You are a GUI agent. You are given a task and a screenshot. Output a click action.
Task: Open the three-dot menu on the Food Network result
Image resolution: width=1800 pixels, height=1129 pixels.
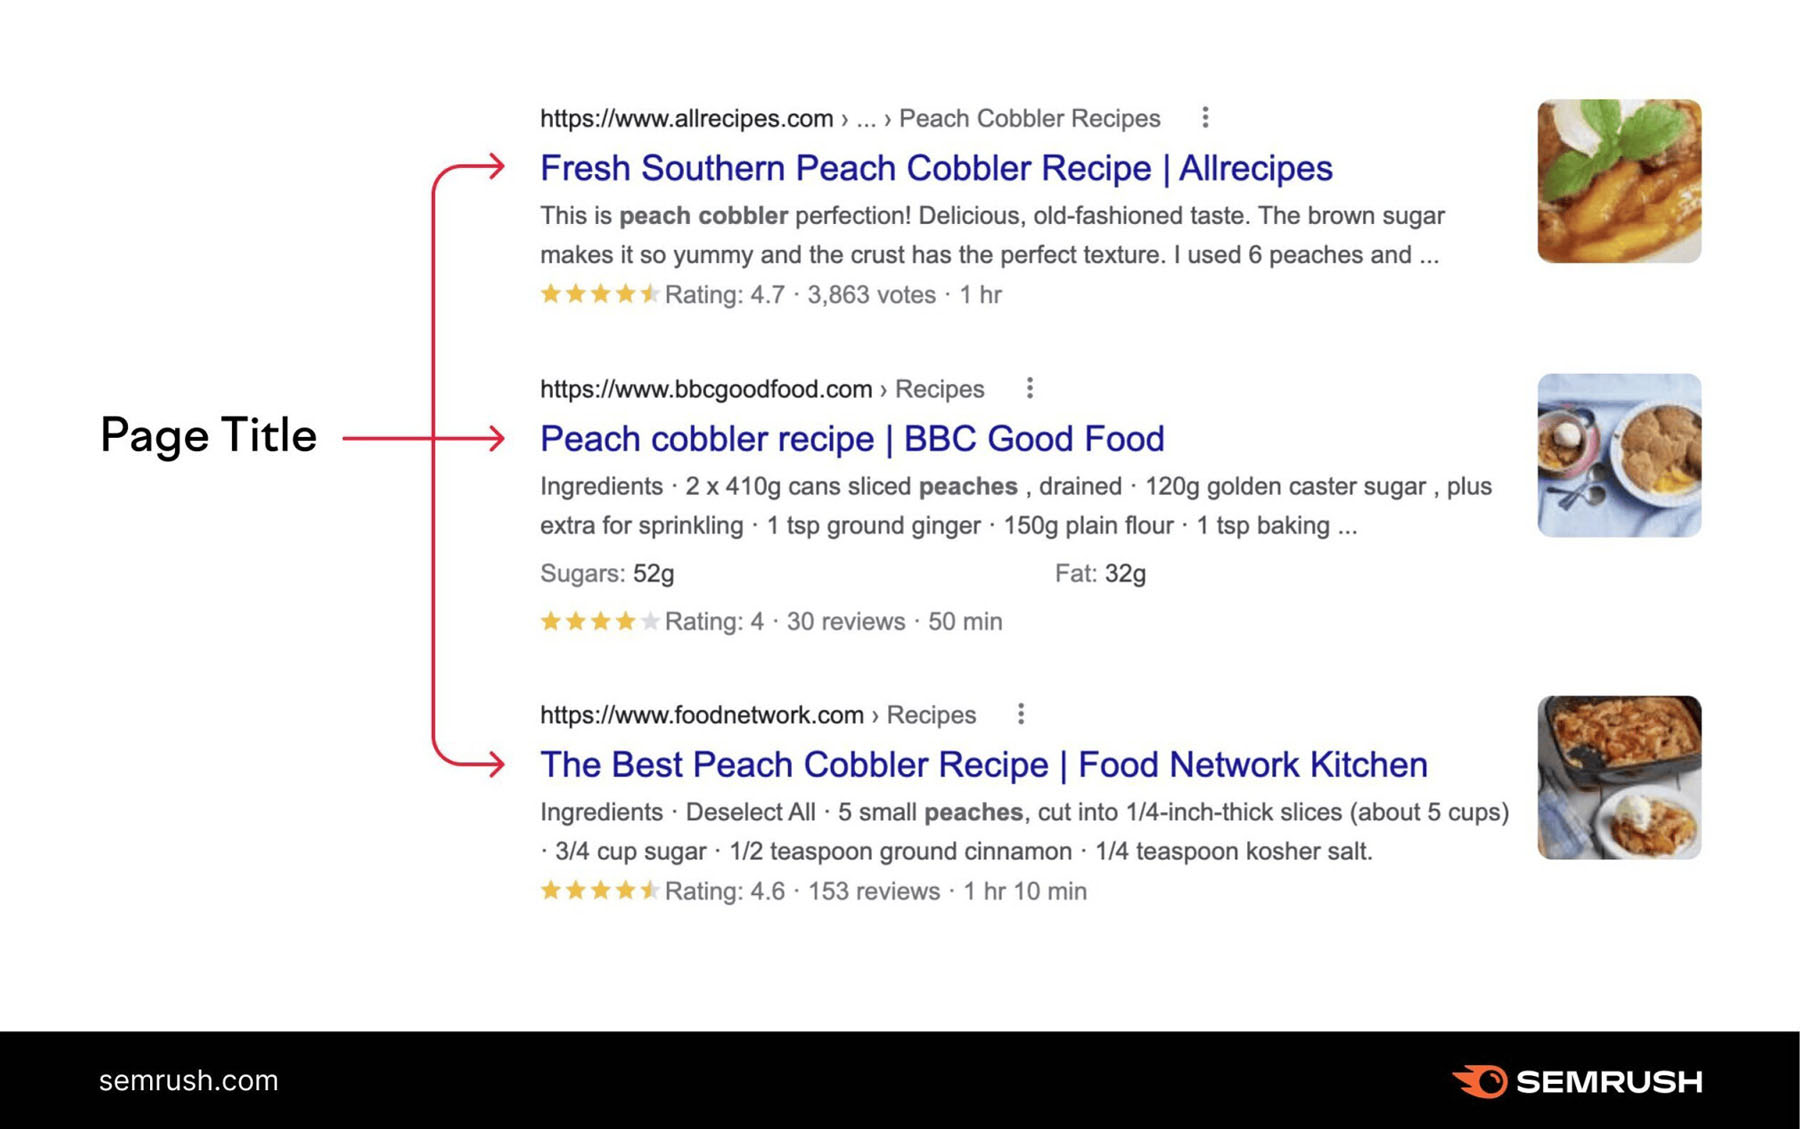(1021, 714)
